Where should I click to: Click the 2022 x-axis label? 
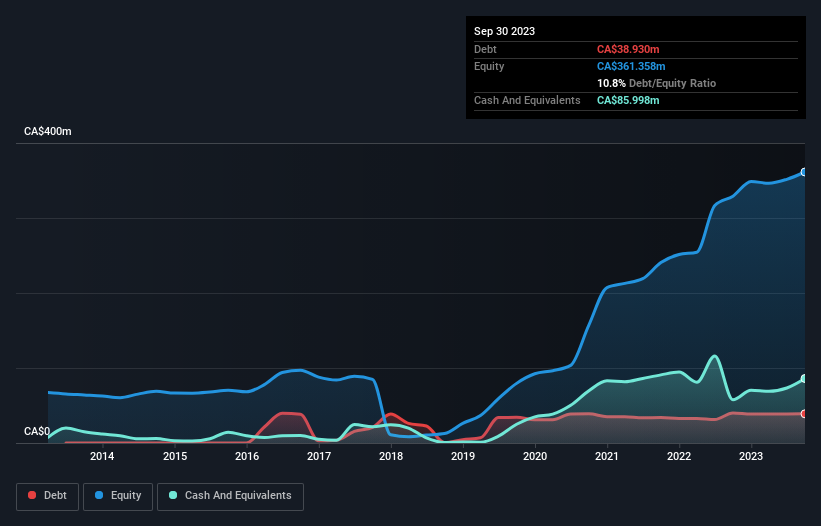pyautogui.click(x=679, y=456)
